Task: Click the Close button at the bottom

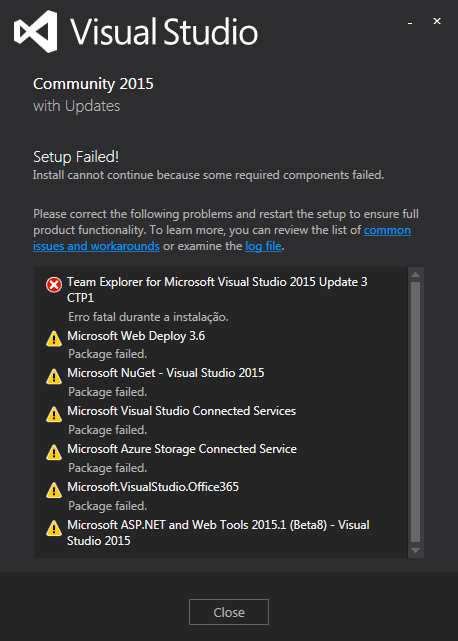Action: pyautogui.click(x=229, y=612)
